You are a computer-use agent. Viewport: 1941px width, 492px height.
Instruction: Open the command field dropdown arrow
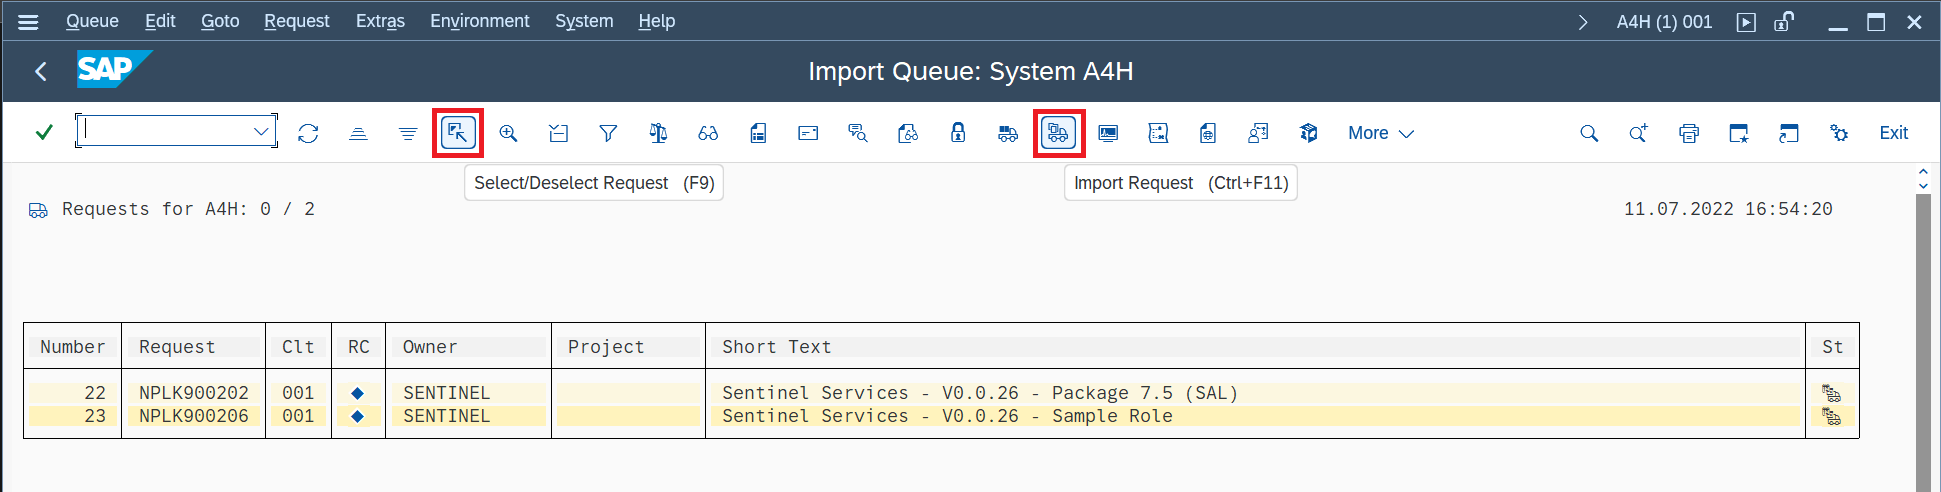(x=261, y=131)
